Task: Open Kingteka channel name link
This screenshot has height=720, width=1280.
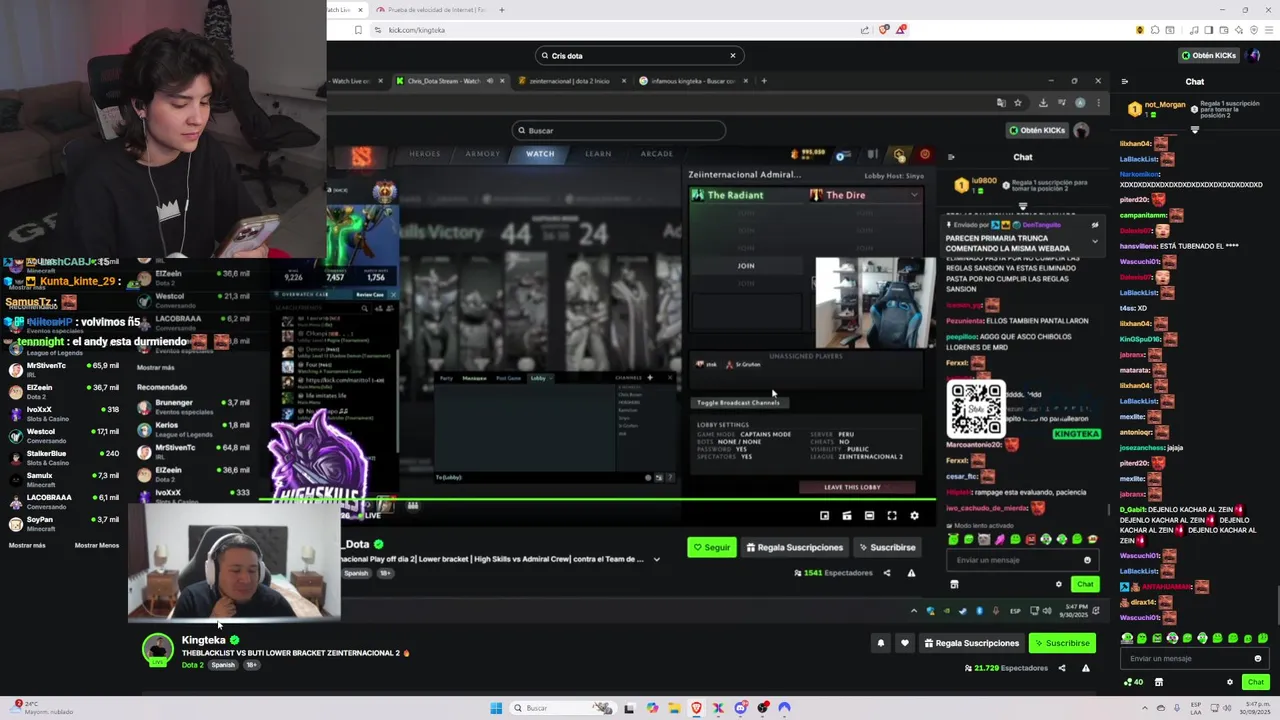Action: pos(203,640)
